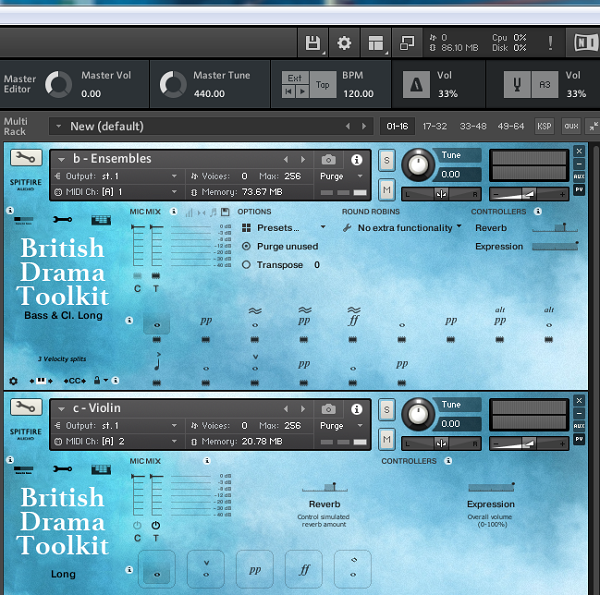Image resolution: width=600 pixels, height=595 pixels.
Task: Adjust Reverb slider in Ensembles controllers
Action: 555,228
